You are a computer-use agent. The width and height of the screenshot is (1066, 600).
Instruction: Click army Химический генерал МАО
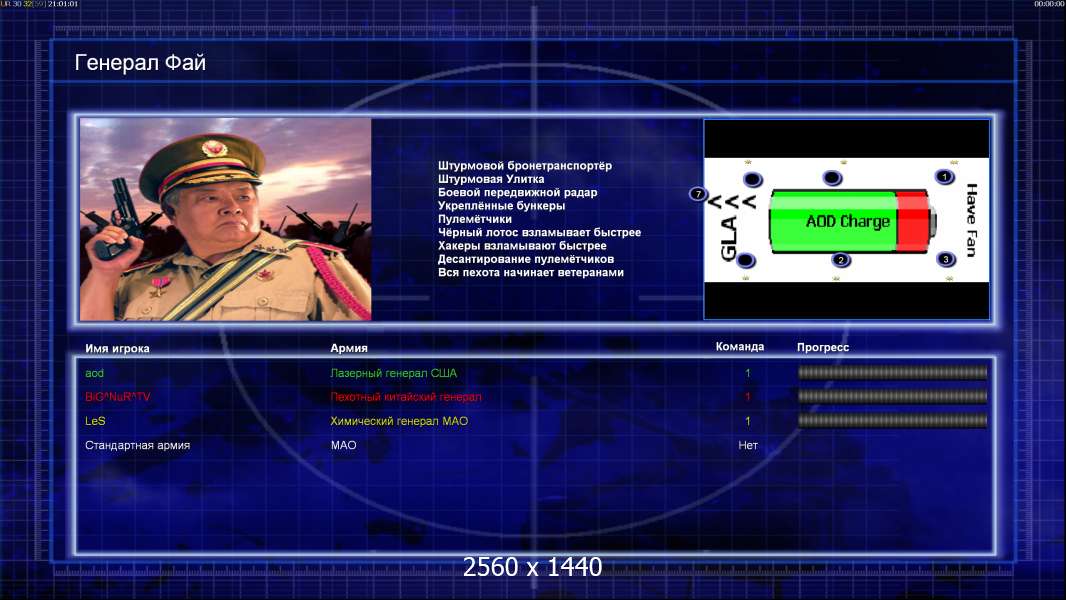pyautogui.click(x=399, y=421)
